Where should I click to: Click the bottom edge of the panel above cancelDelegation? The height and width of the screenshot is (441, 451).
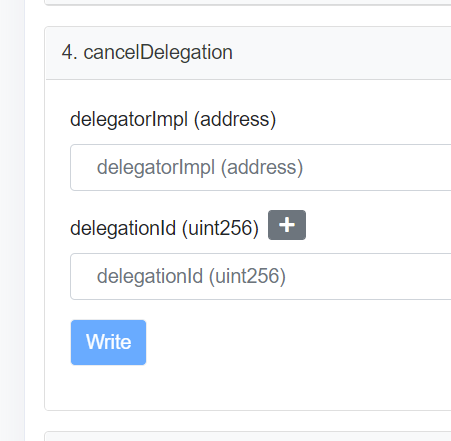[248, 4]
